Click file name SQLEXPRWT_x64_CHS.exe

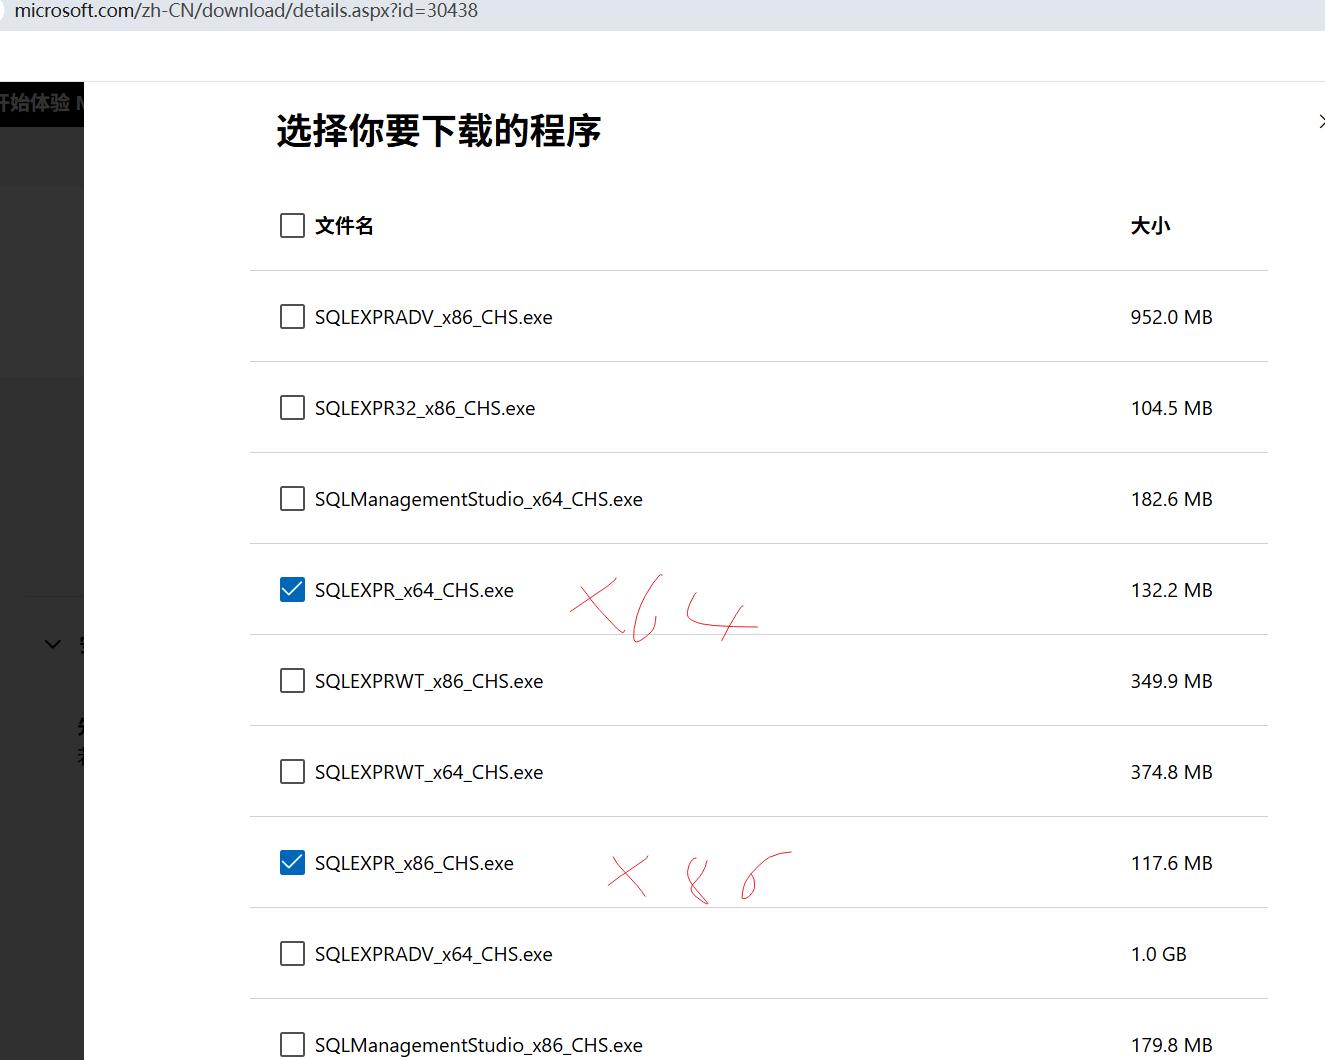point(429,772)
